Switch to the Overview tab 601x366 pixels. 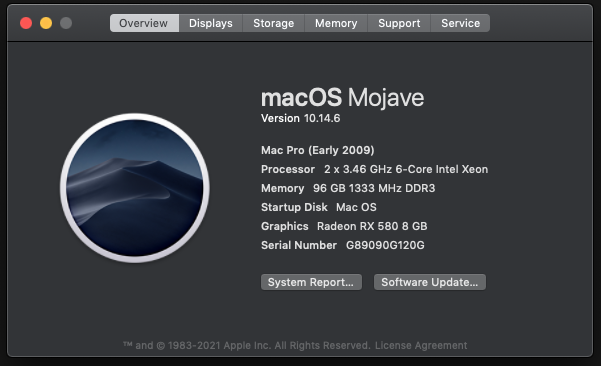click(145, 23)
